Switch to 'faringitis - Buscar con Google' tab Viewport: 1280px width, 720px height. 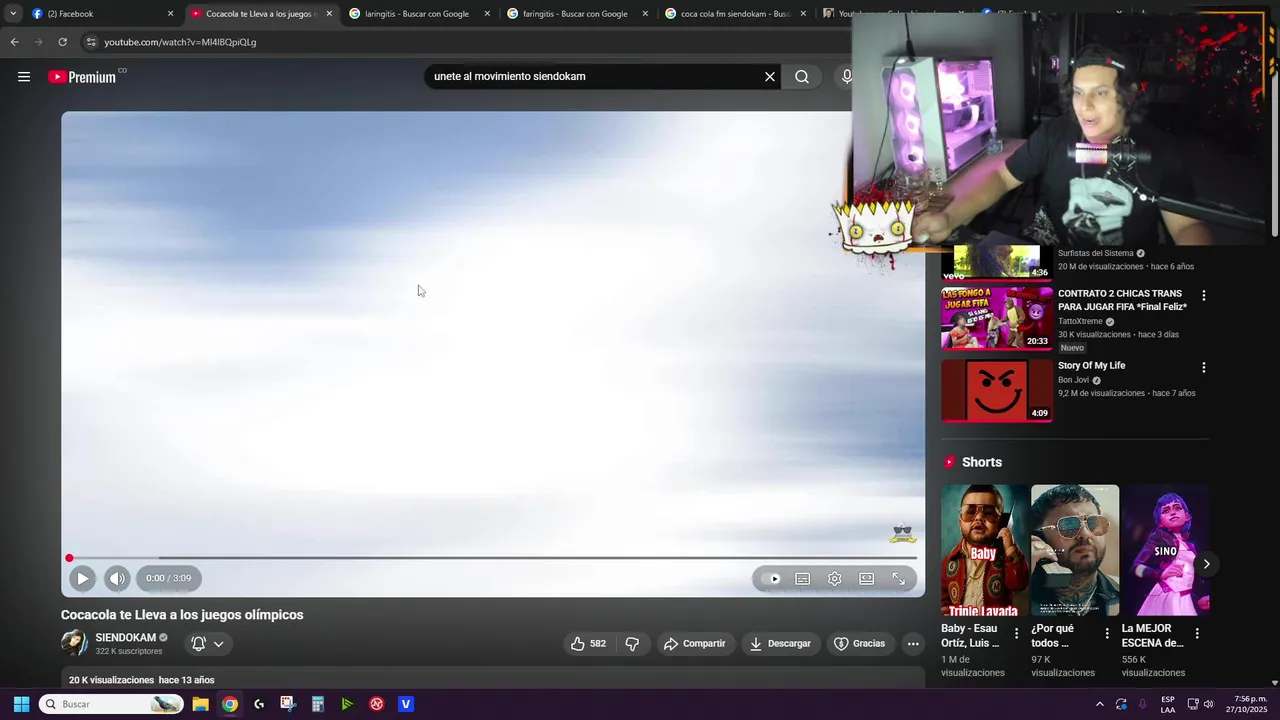pyautogui.click(x=578, y=14)
